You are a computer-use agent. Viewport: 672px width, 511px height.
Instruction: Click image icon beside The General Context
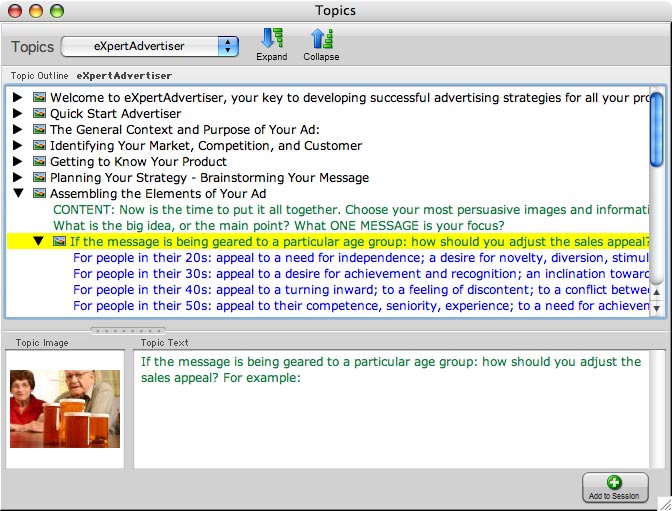click(x=39, y=129)
